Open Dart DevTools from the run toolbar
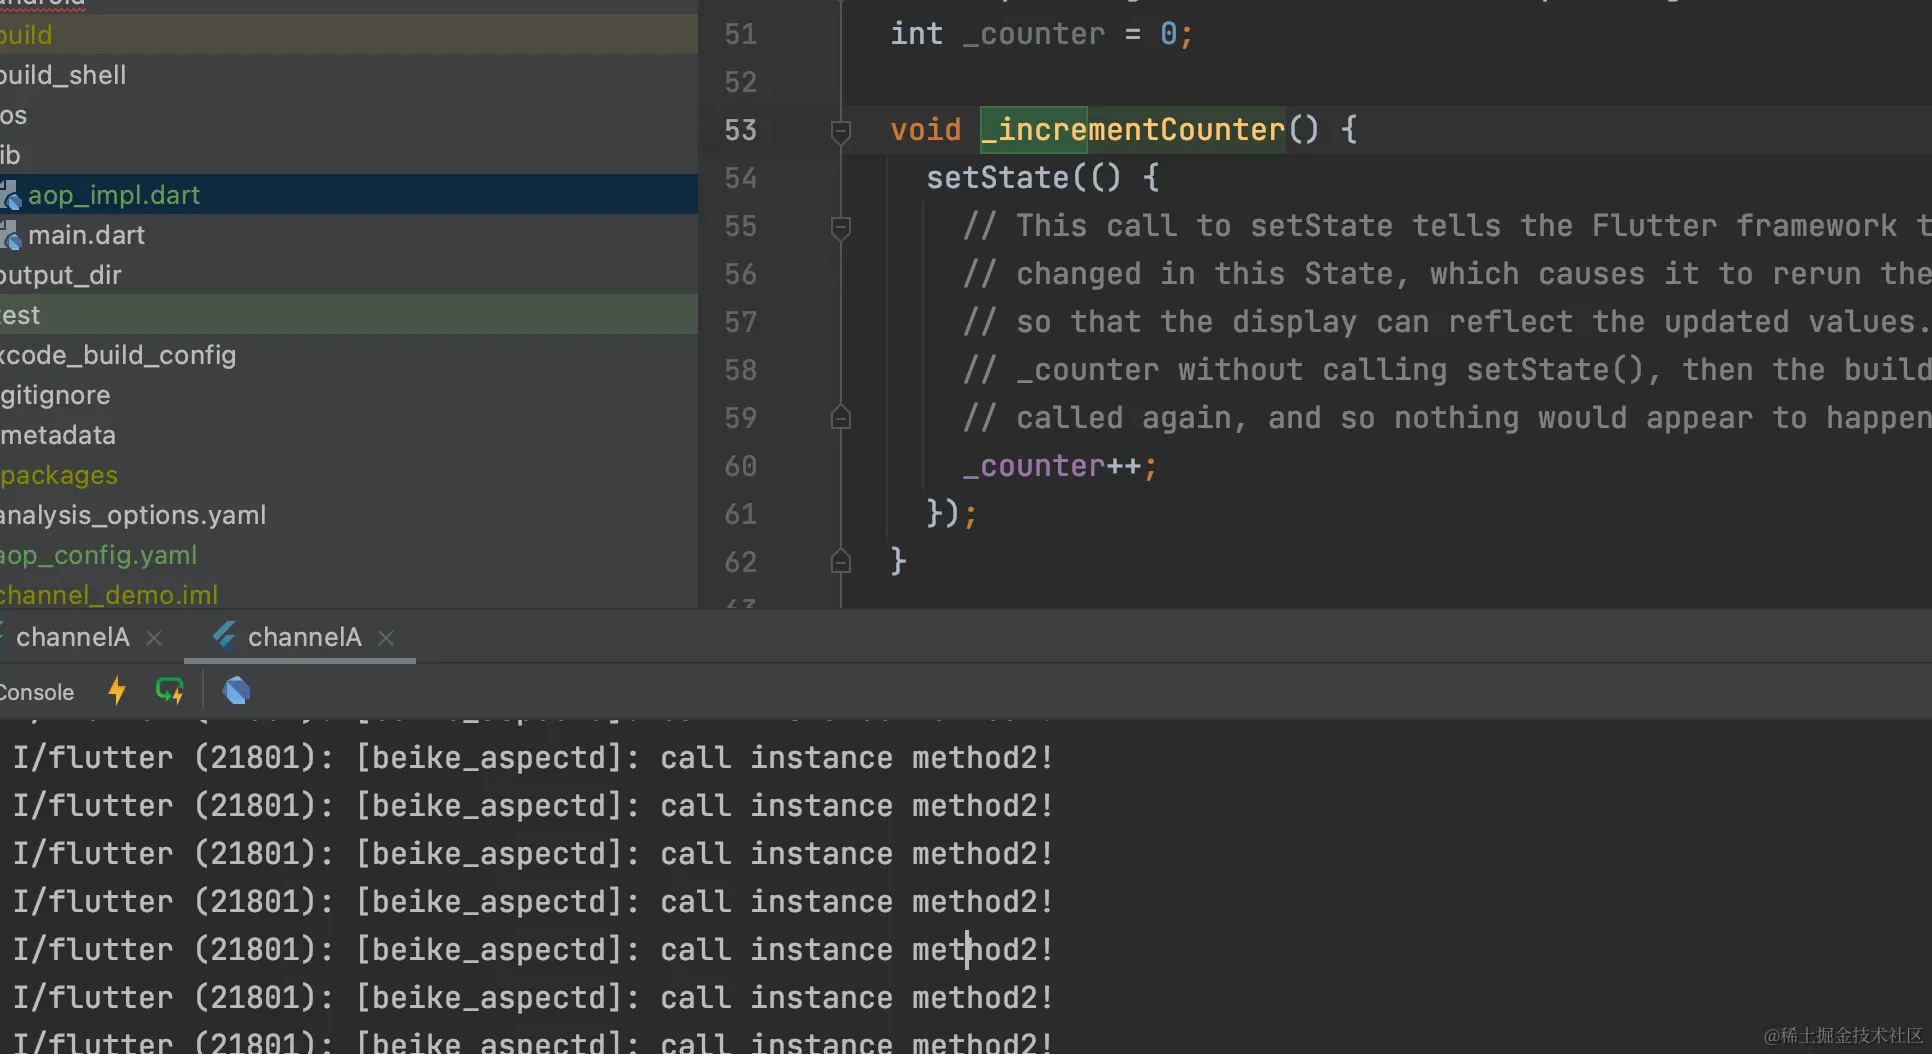The height and width of the screenshot is (1054, 1932). (x=237, y=690)
